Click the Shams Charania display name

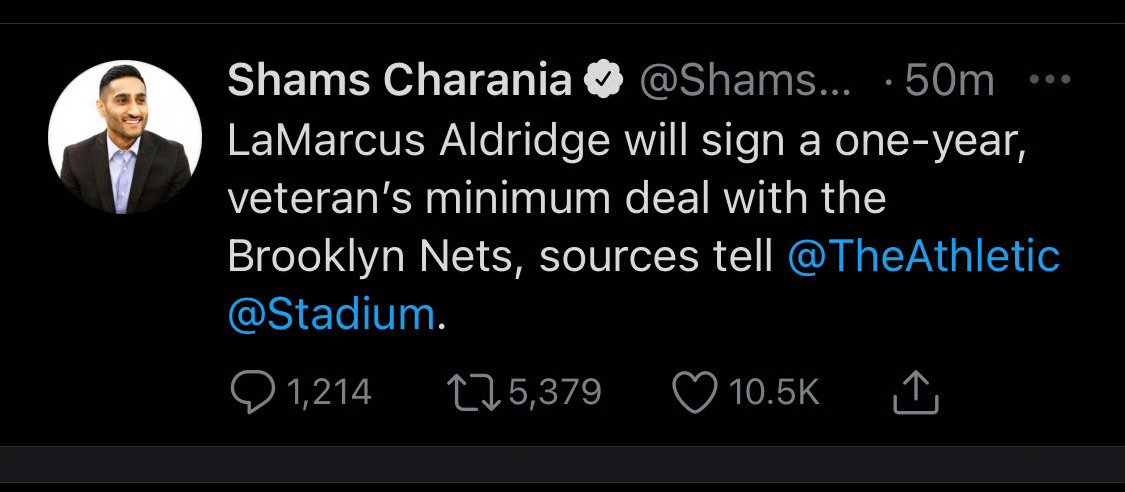coord(398,82)
